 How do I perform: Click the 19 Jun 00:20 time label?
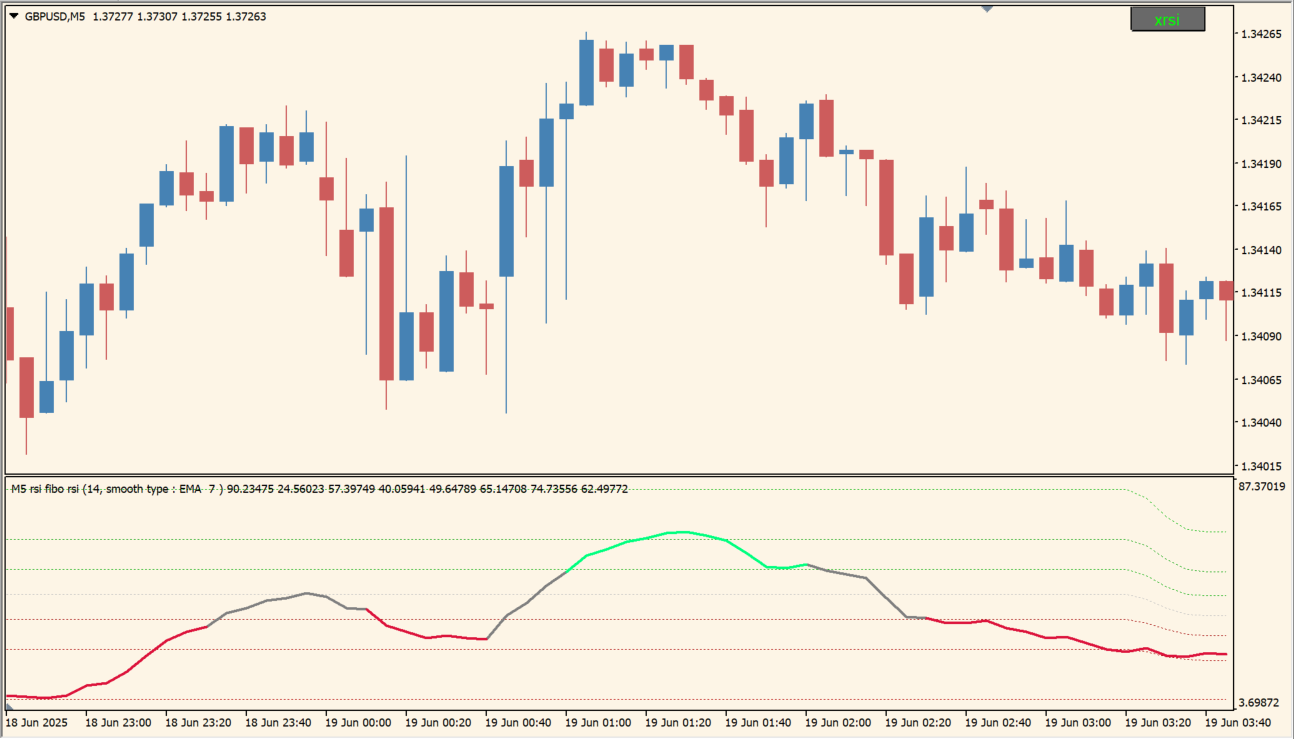pos(438,721)
